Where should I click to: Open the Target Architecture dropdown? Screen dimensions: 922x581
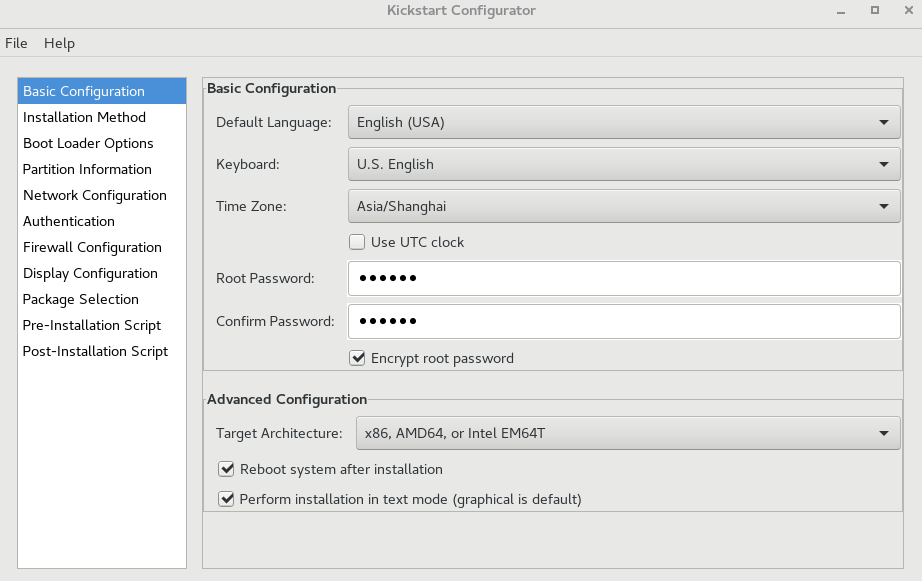pos(627,433)
